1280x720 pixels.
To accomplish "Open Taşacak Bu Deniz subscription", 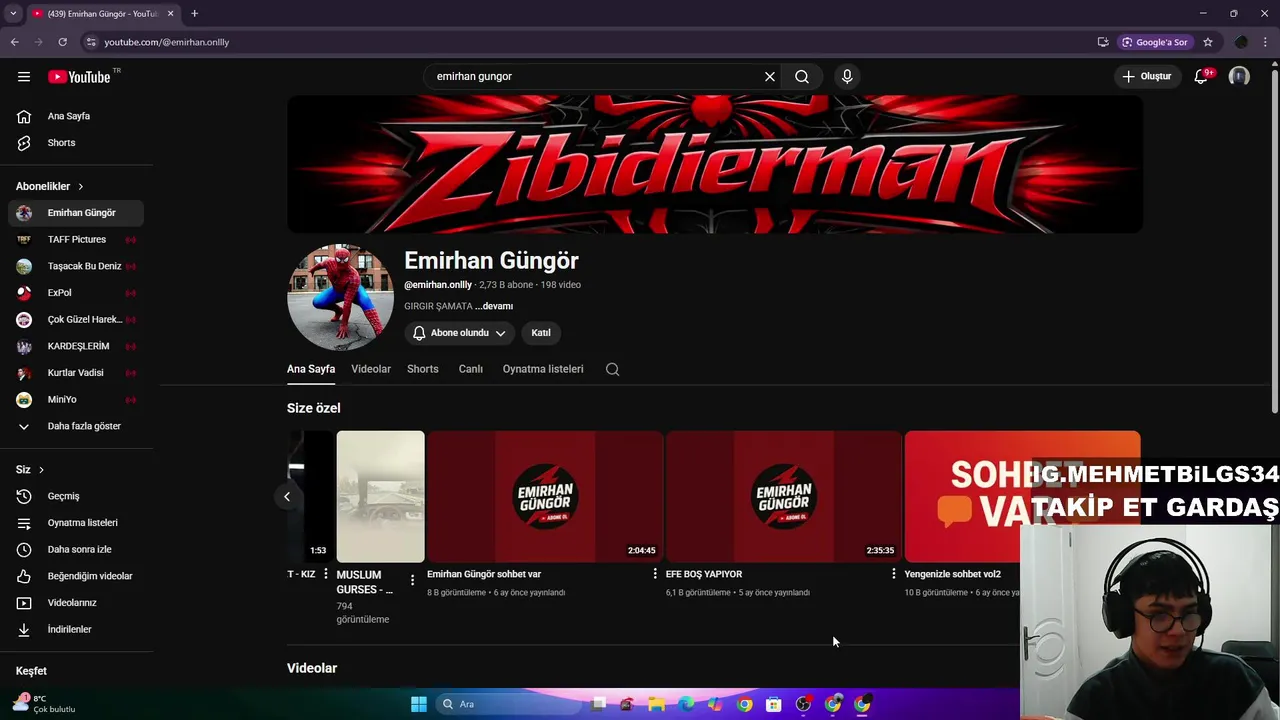I will click(76, 266).
